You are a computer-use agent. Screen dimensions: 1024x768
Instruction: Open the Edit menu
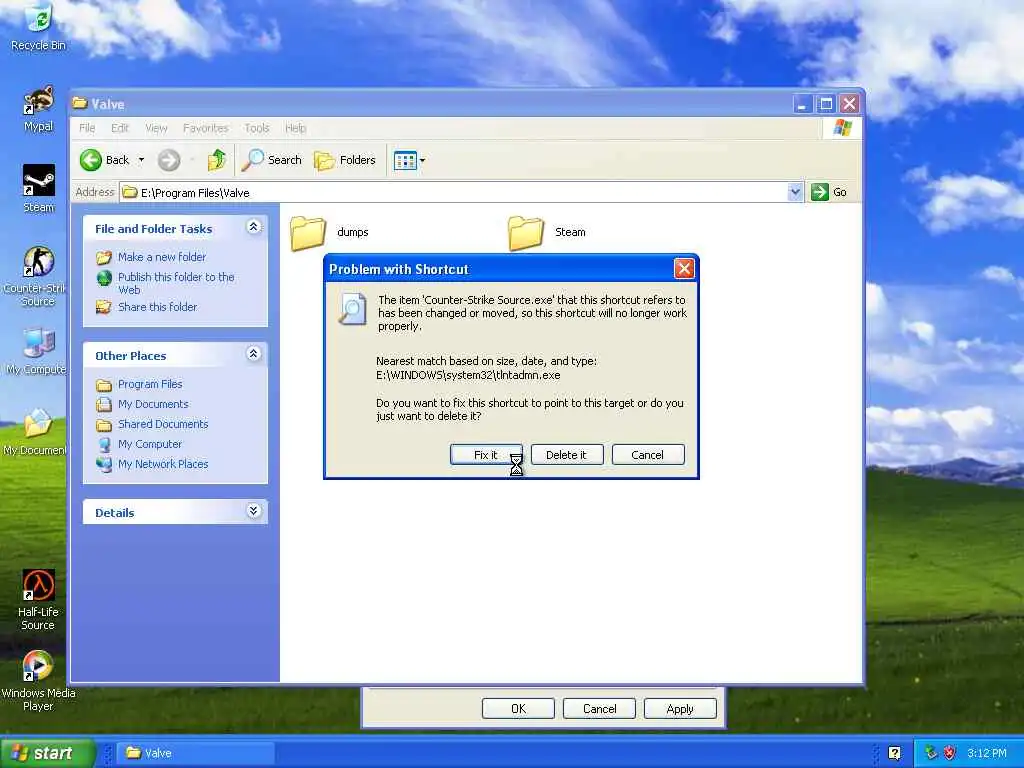click(x=120, y=128)
